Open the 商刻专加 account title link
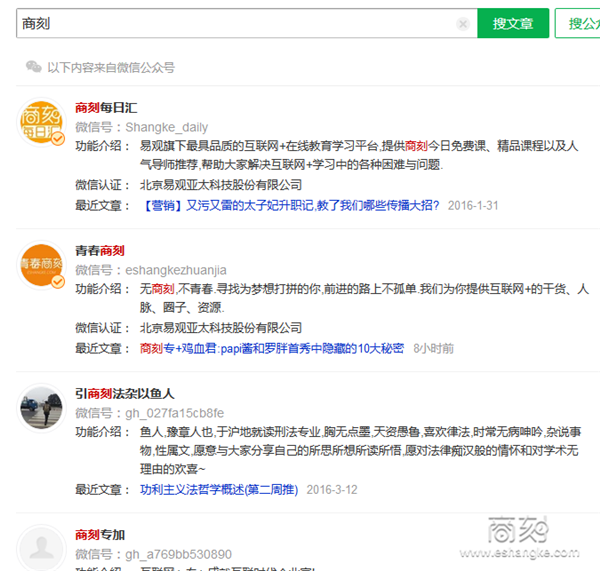Image resolution: width=600 pixels, height=571 pixels. pyautogui.click(x=100, y=534)
